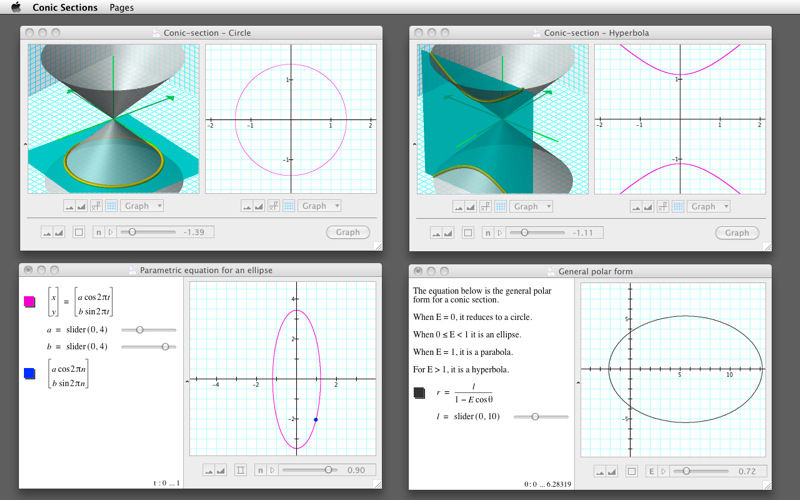Viewport: 800px width, 500px height.
Task: Play n animation in Circle window
Action: tap(111, 232)
